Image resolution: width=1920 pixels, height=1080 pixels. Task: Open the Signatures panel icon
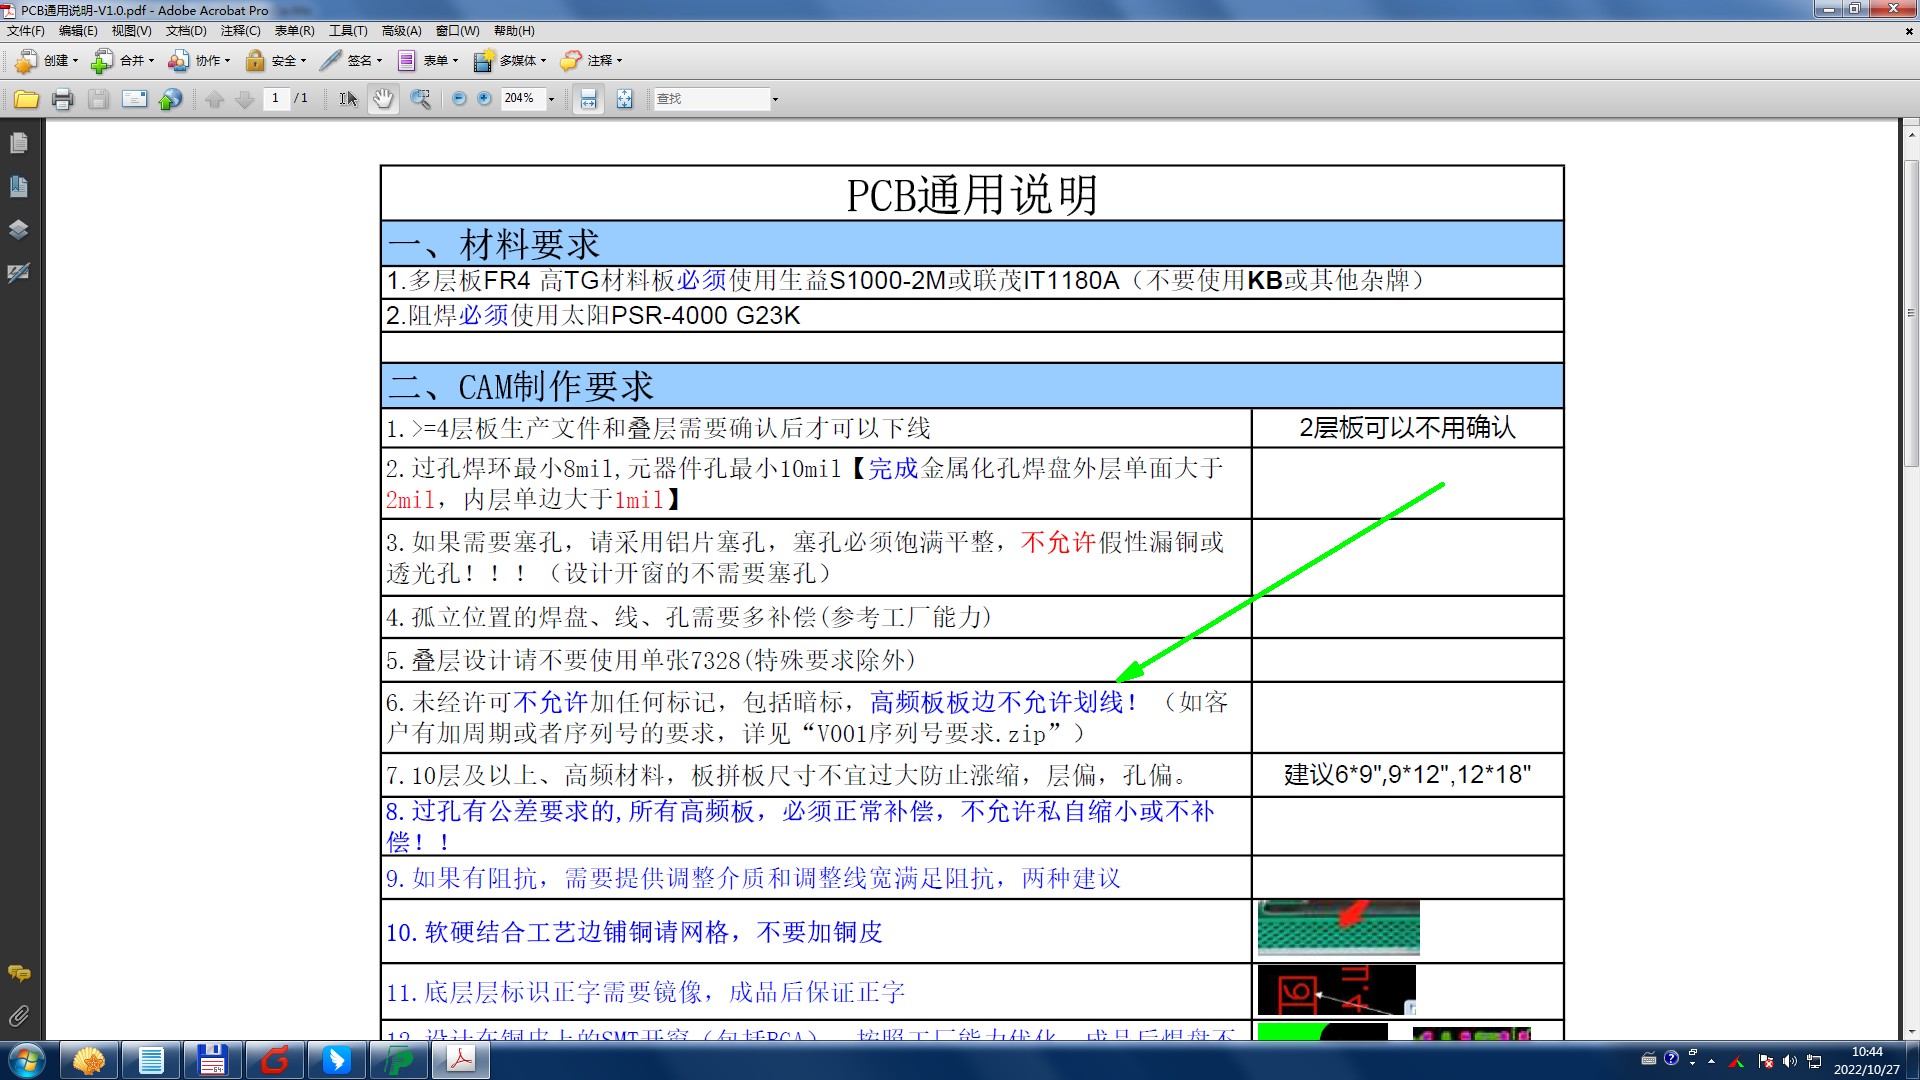[x=18, y=273]
